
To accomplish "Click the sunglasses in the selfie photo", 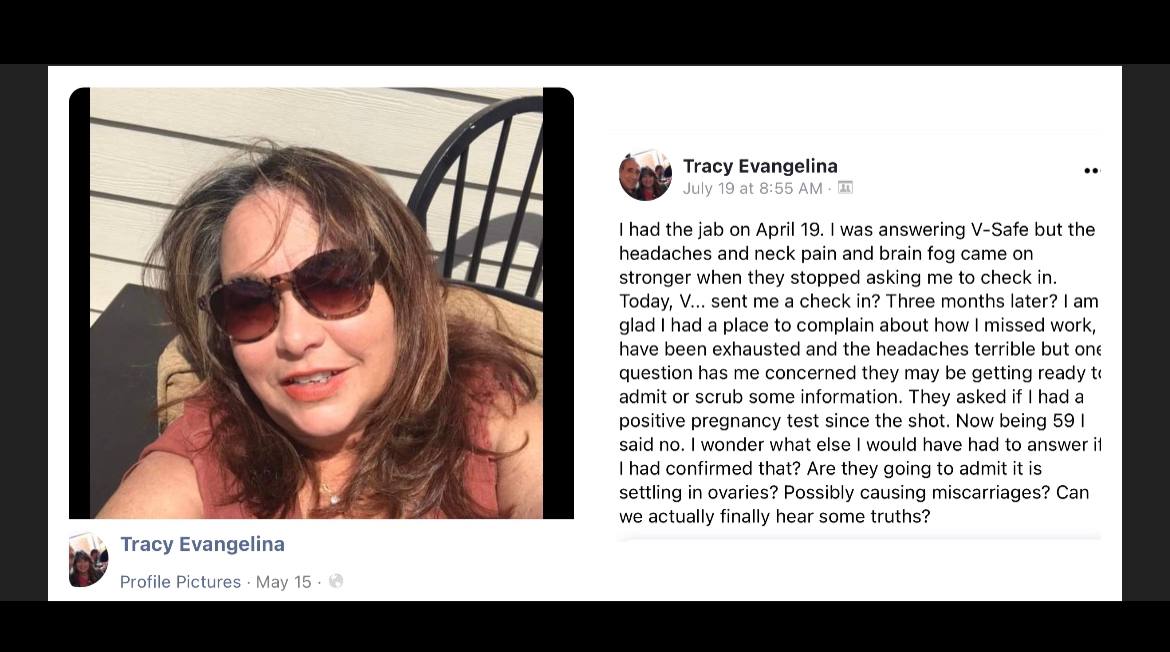I will click(295, 291).
